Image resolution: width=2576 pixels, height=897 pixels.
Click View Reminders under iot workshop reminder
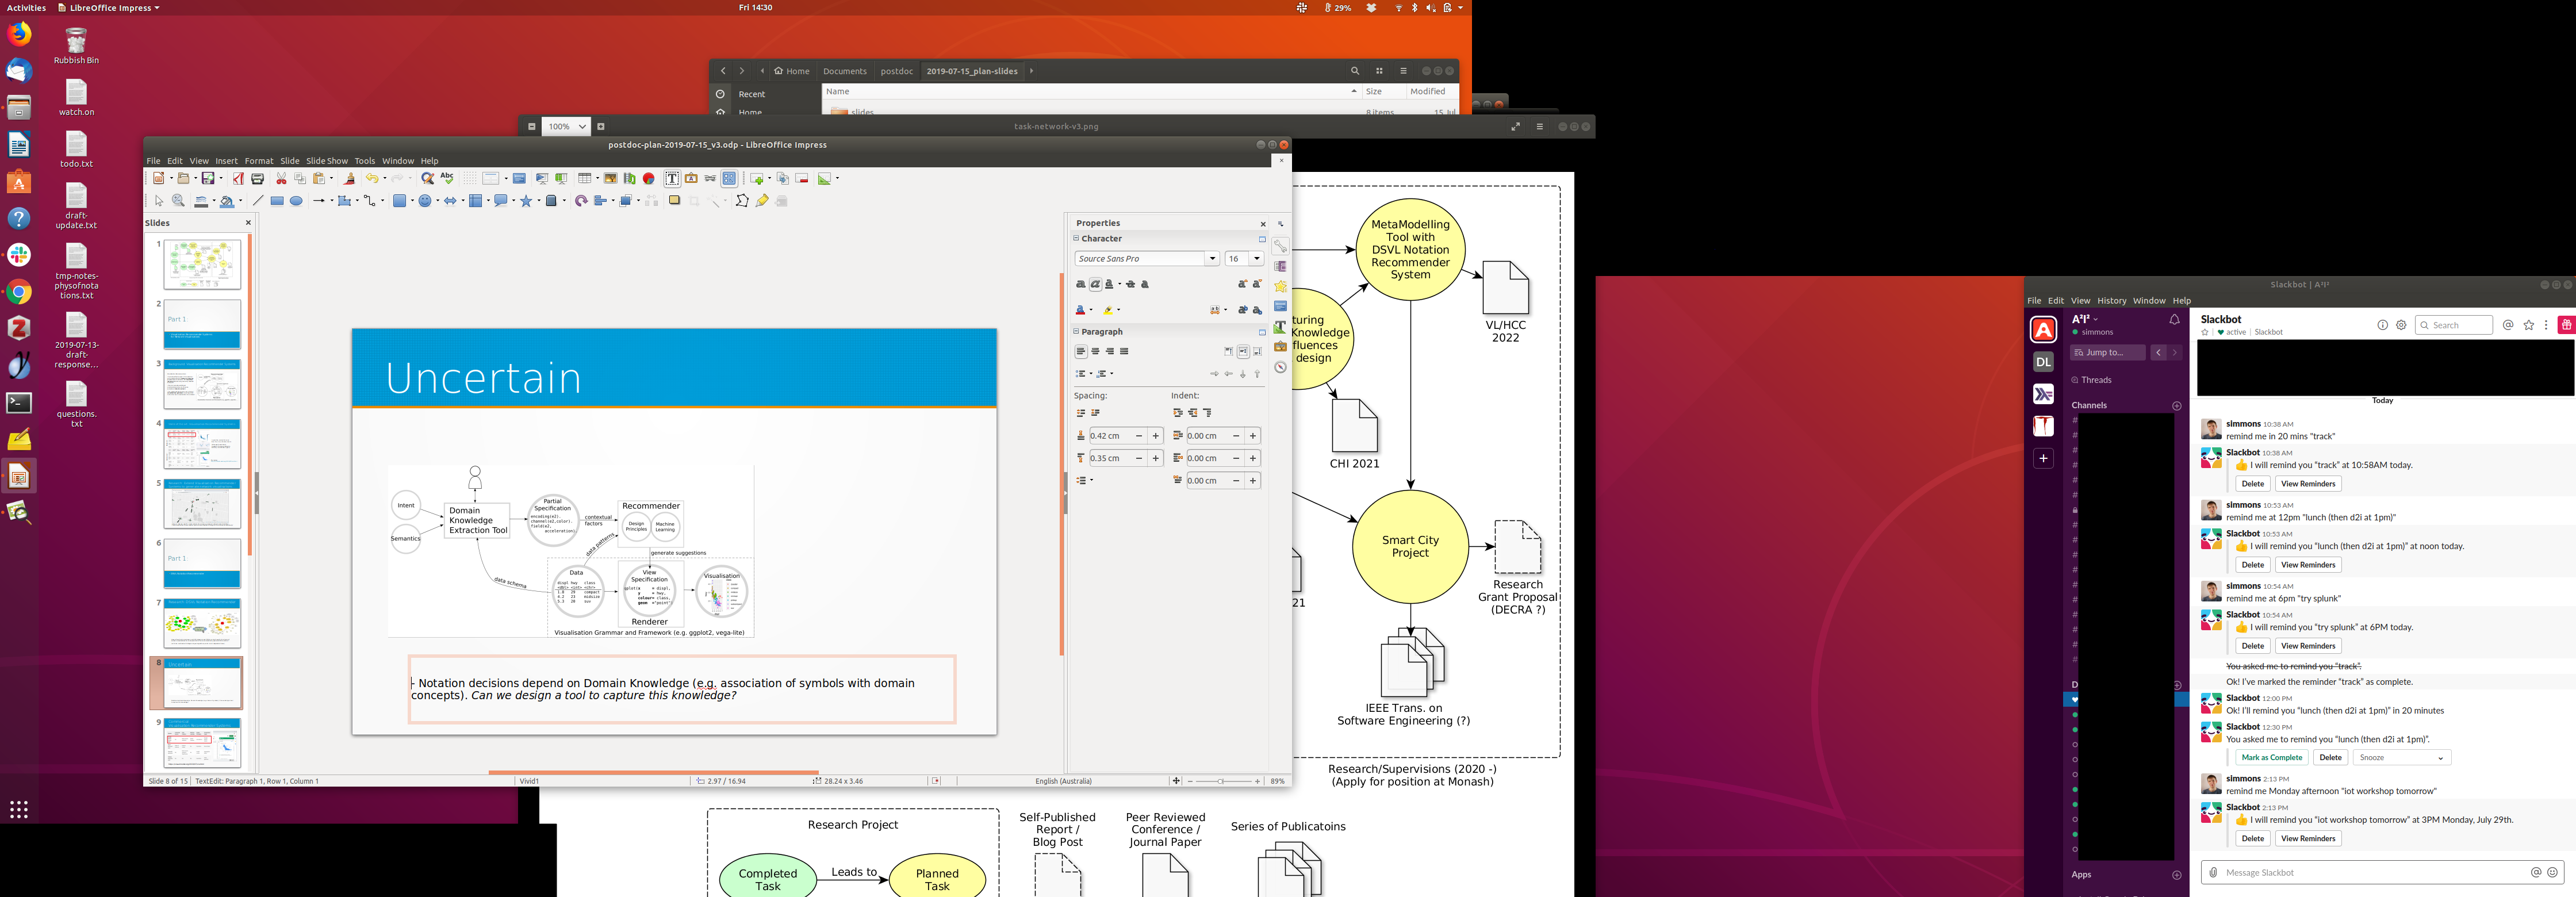click(x=2307, y=839)
